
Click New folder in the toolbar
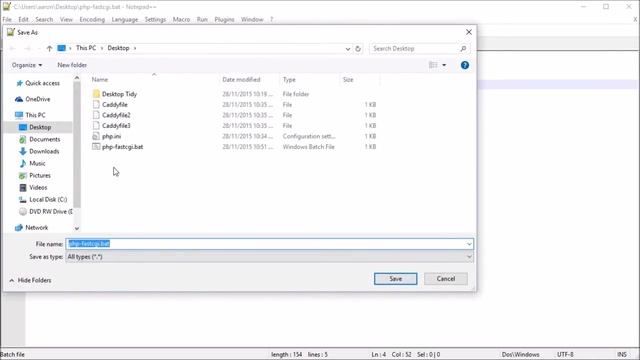pyautogui.click(x=72, y=65)
